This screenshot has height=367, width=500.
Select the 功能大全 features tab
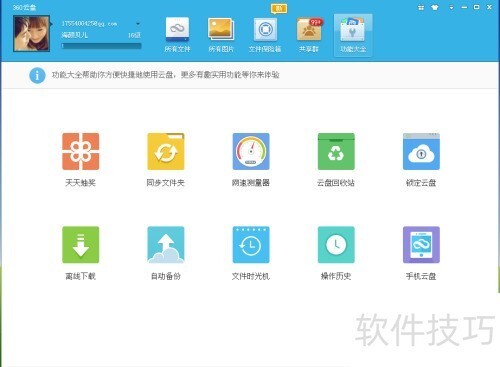coord(353,35)
